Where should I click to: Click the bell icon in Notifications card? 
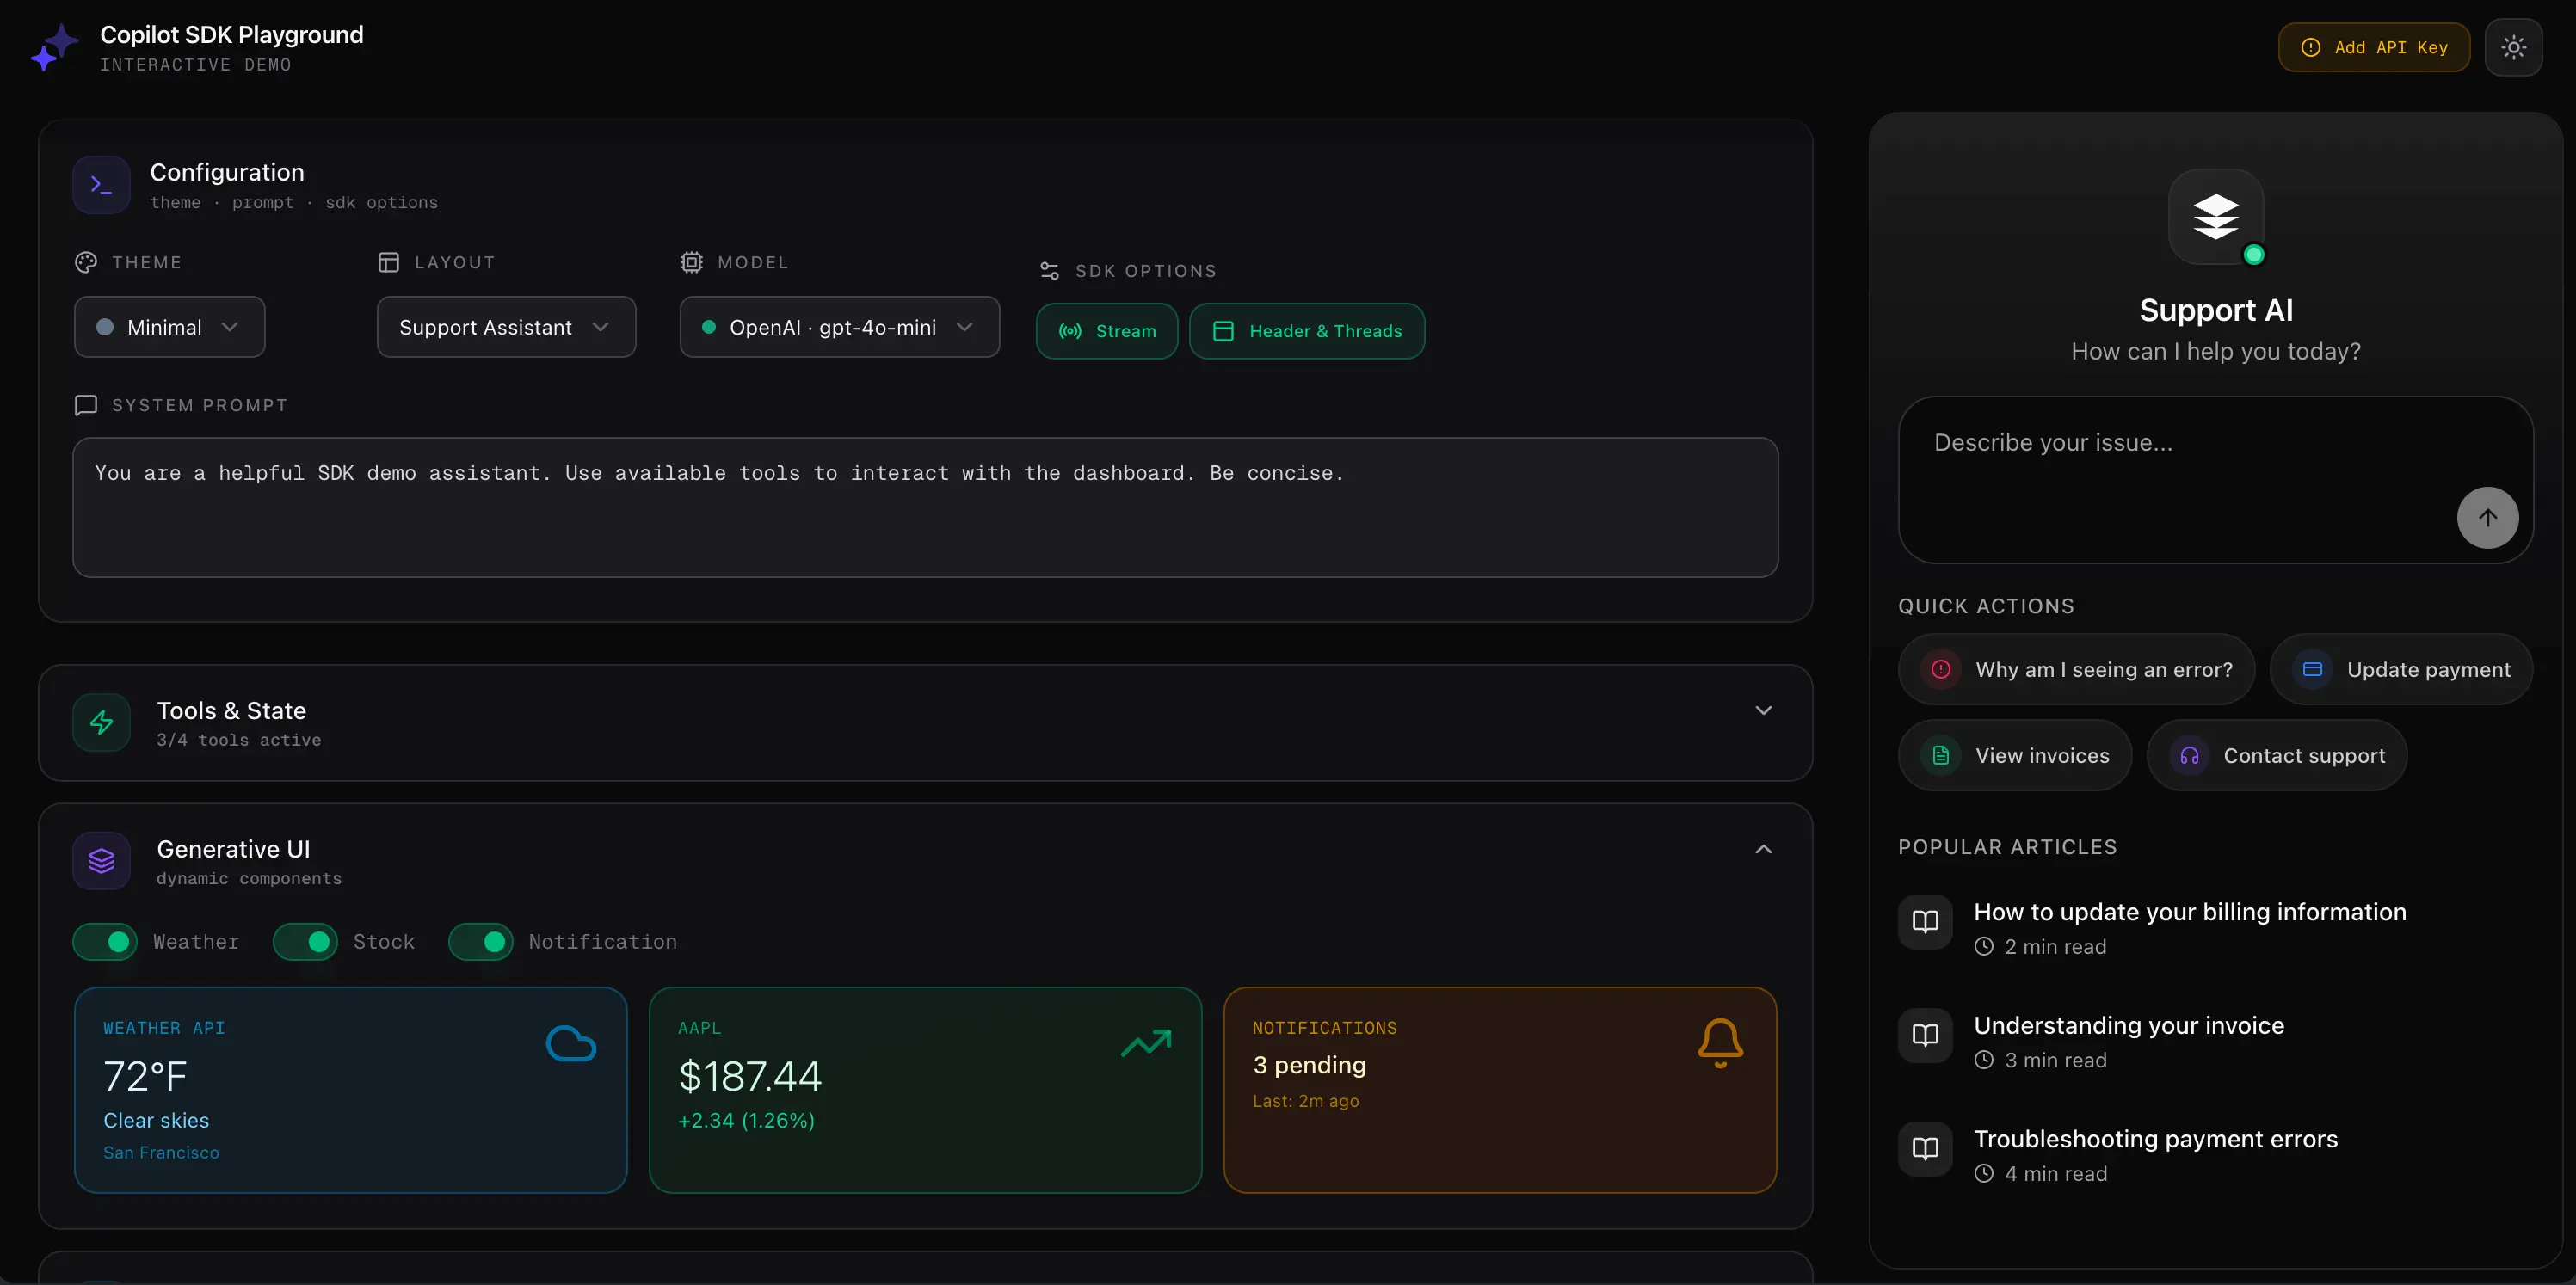pyautogui.click(x=1720, y=1043)
